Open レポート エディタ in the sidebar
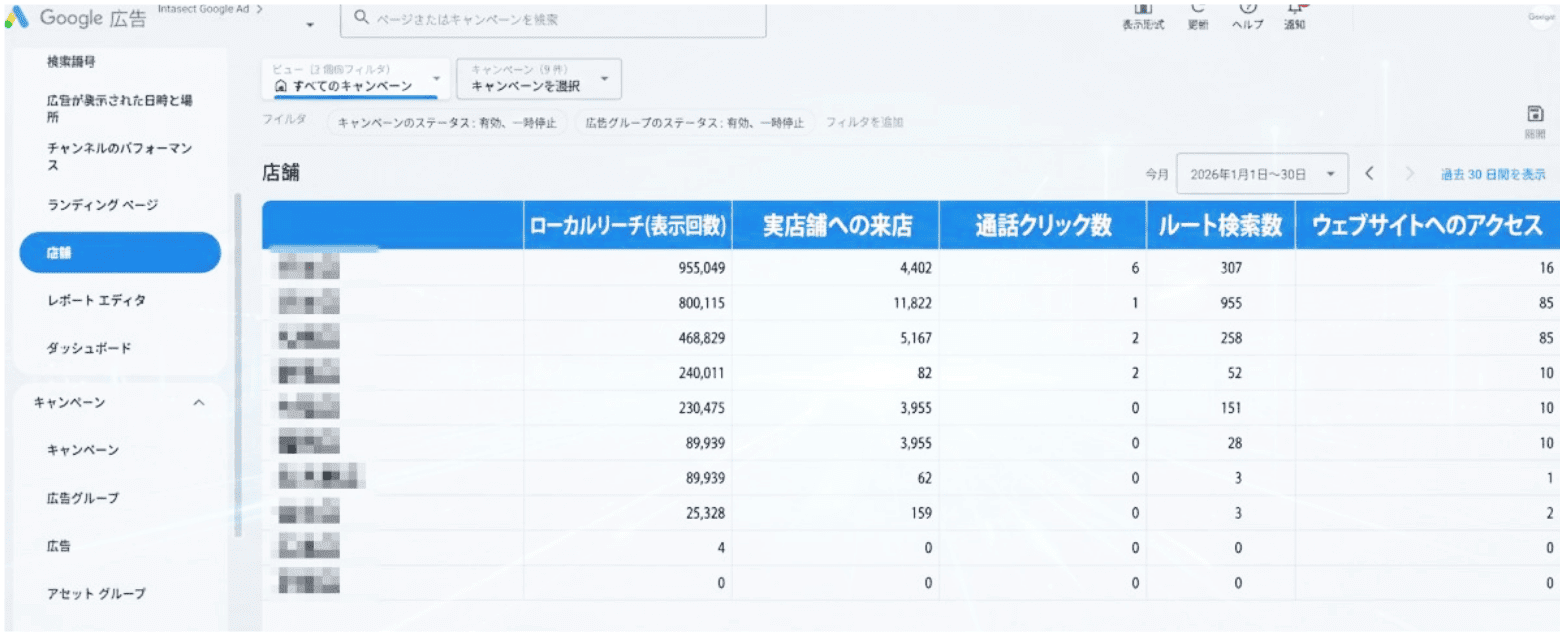Screen dimensions: 1565x636 click(103, 300)
